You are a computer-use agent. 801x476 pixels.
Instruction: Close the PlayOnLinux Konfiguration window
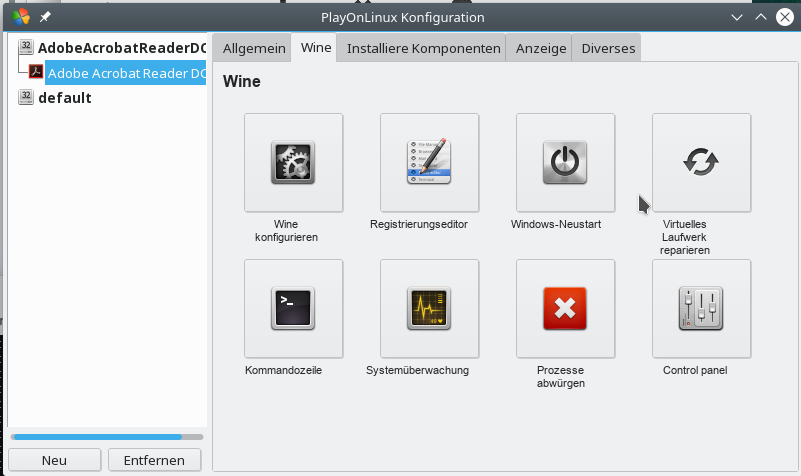(785, 17)
